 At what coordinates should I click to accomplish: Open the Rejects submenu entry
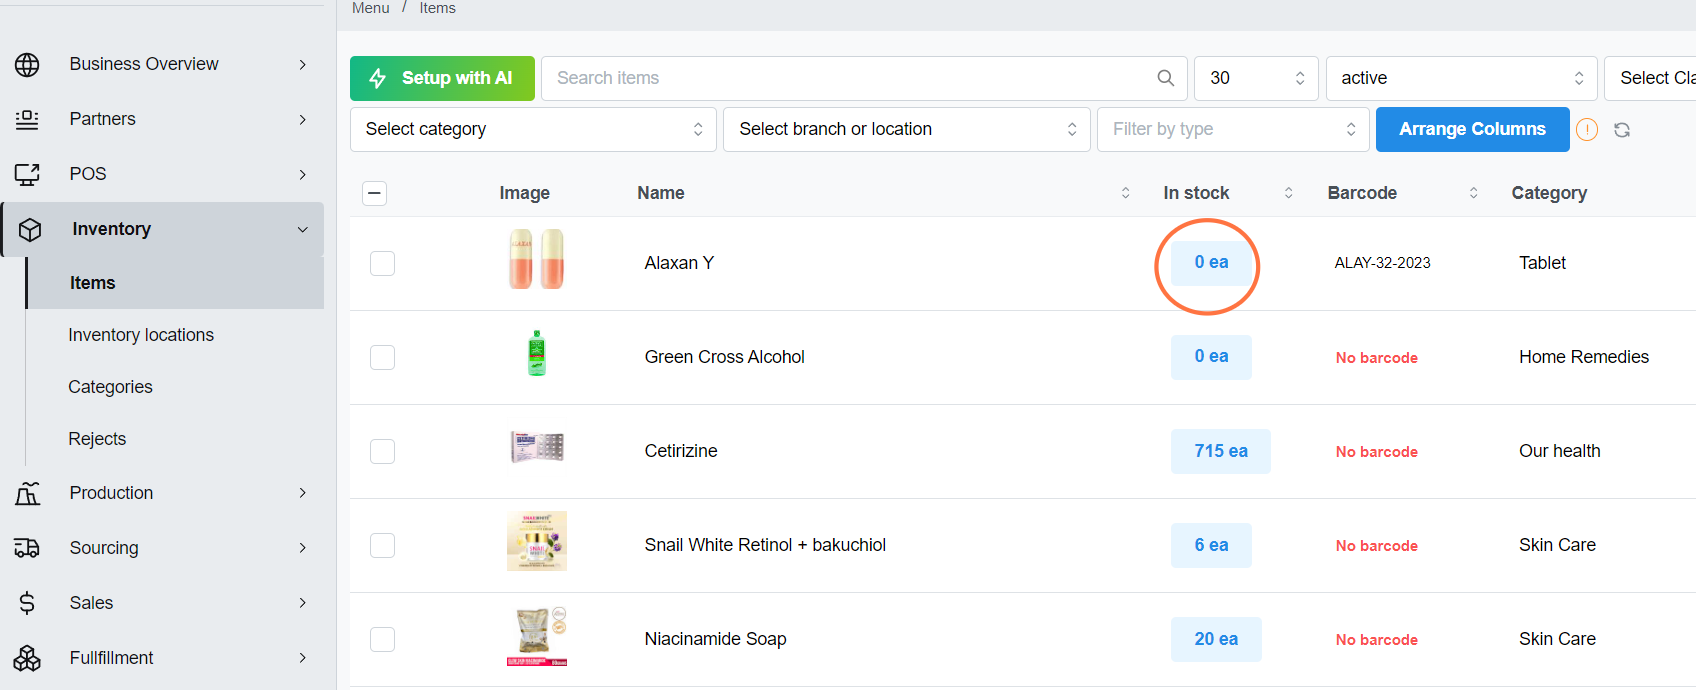(x=97, y=439)
